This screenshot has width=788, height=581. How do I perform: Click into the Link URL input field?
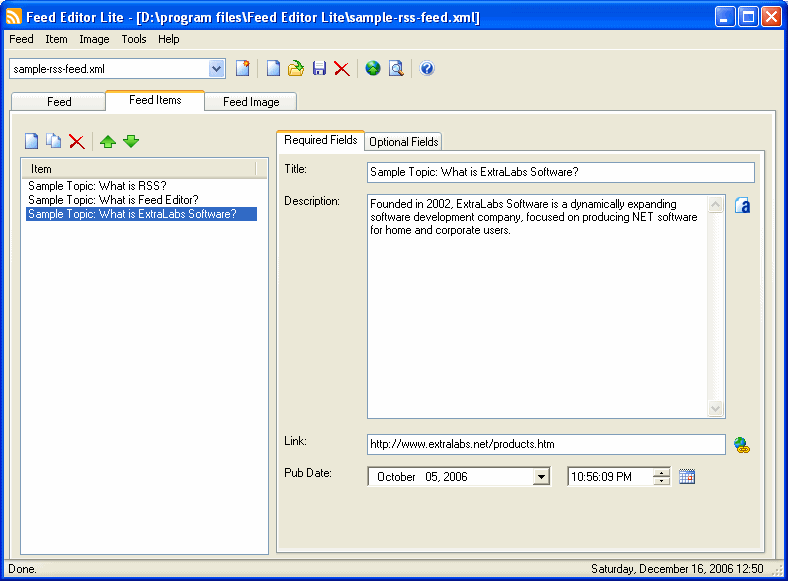tap(546, 444)
